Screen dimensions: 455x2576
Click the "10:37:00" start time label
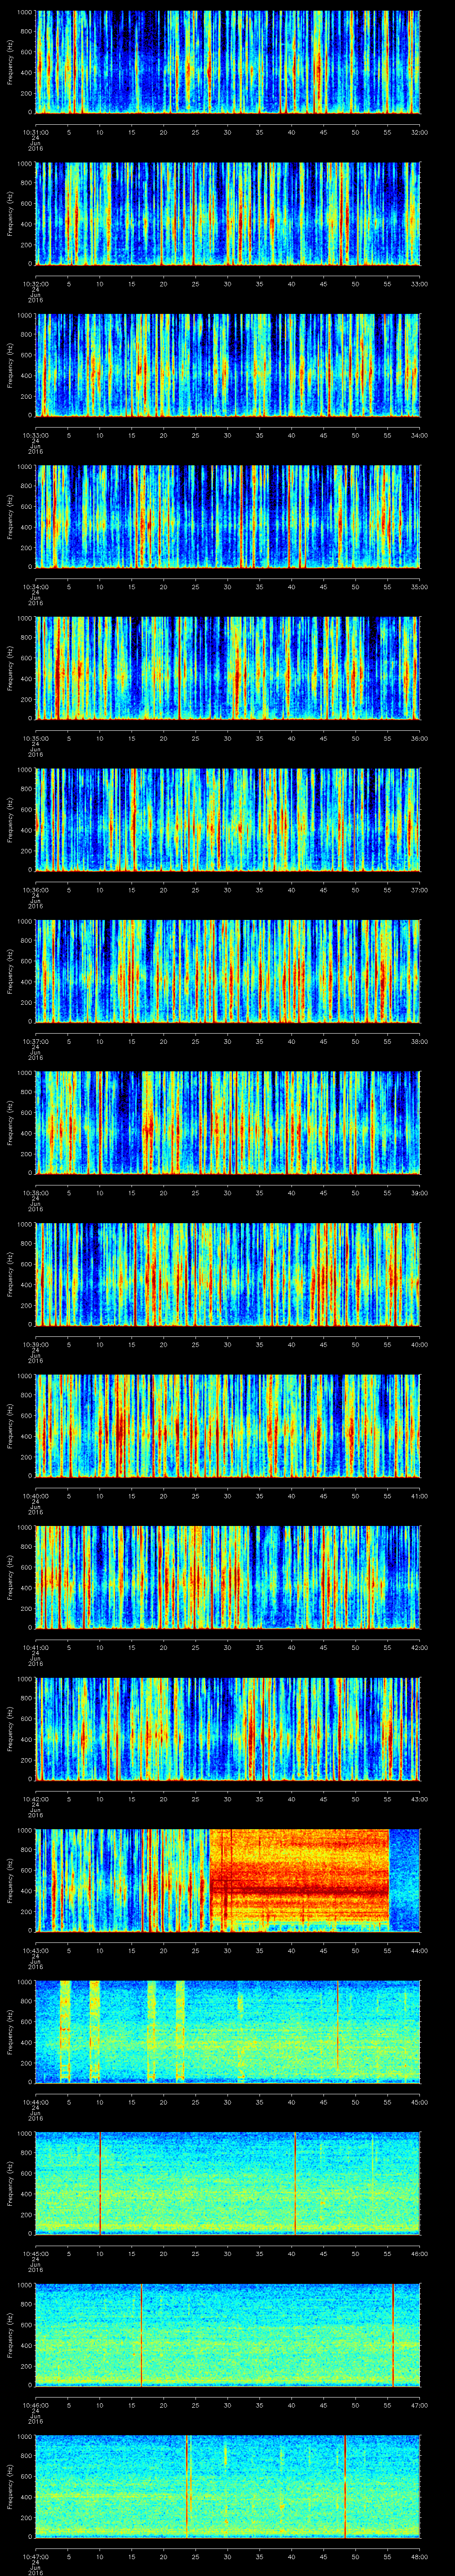pyautogui.click(x=35, y=1041)
